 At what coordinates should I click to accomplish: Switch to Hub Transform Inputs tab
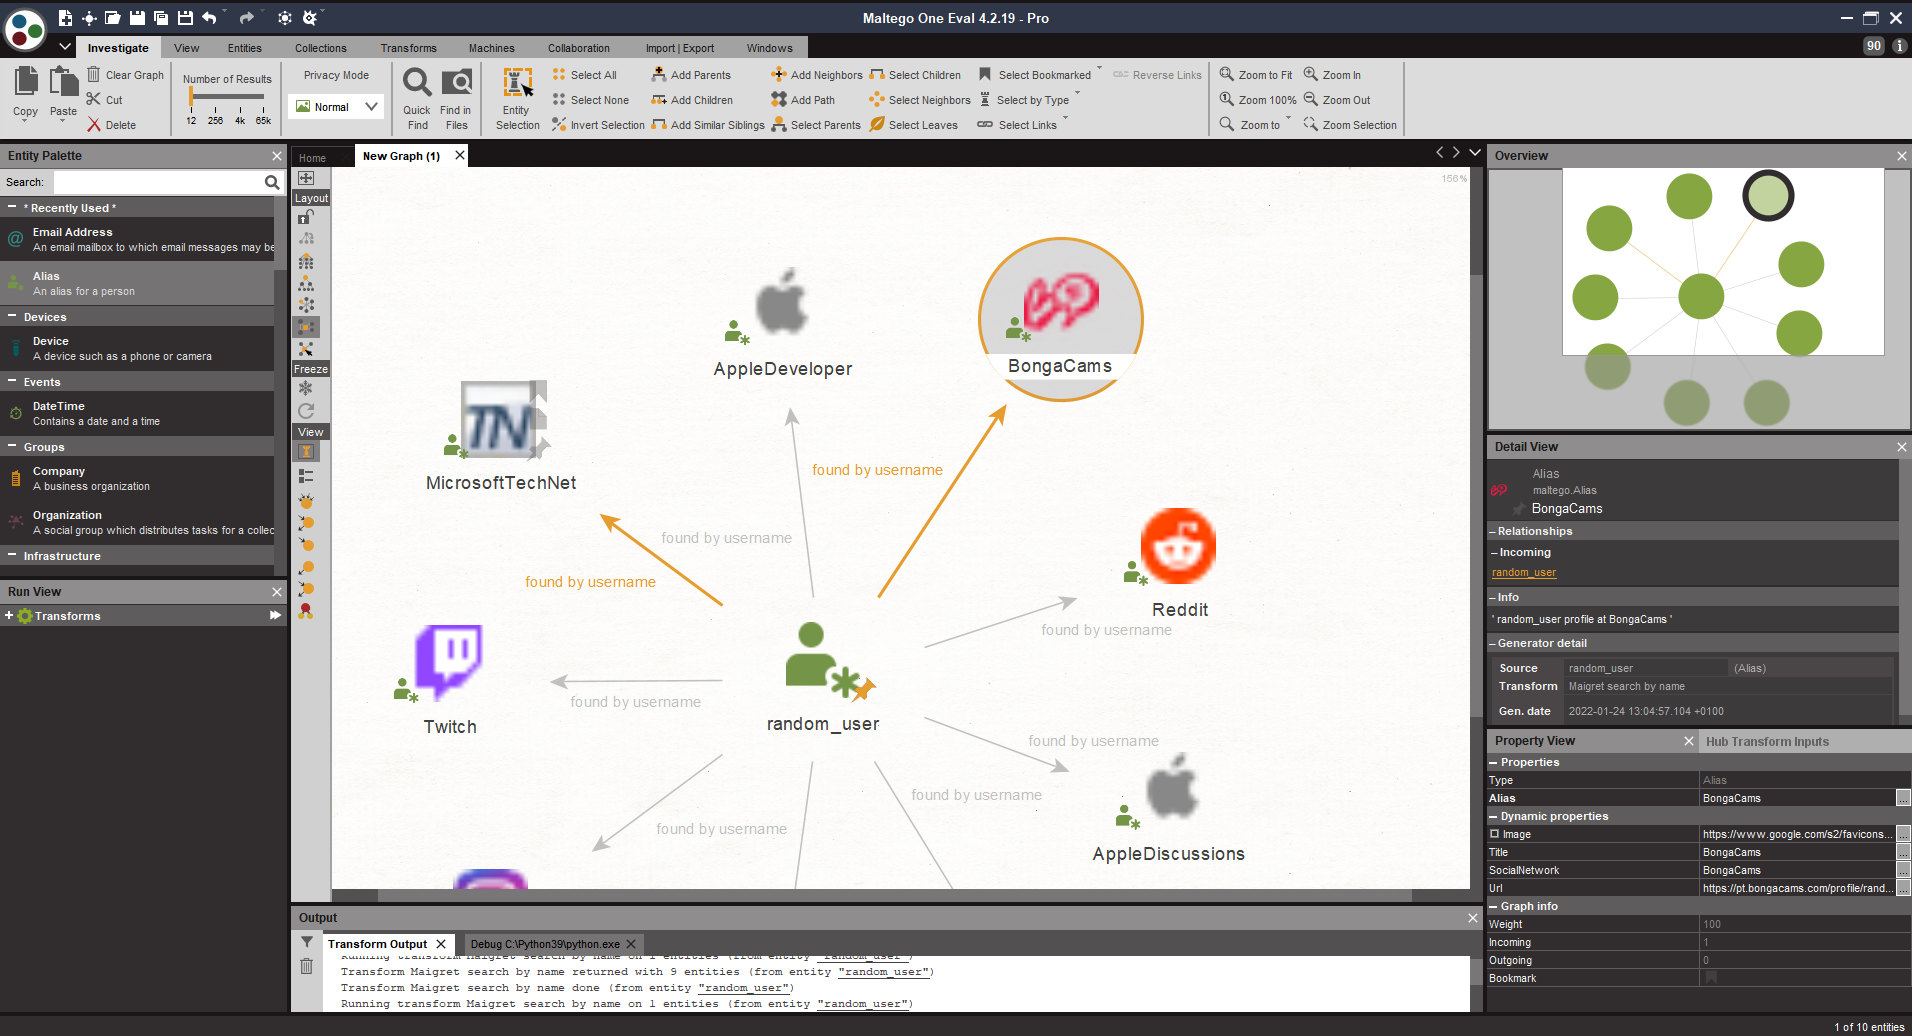(x=1767, y=741)
